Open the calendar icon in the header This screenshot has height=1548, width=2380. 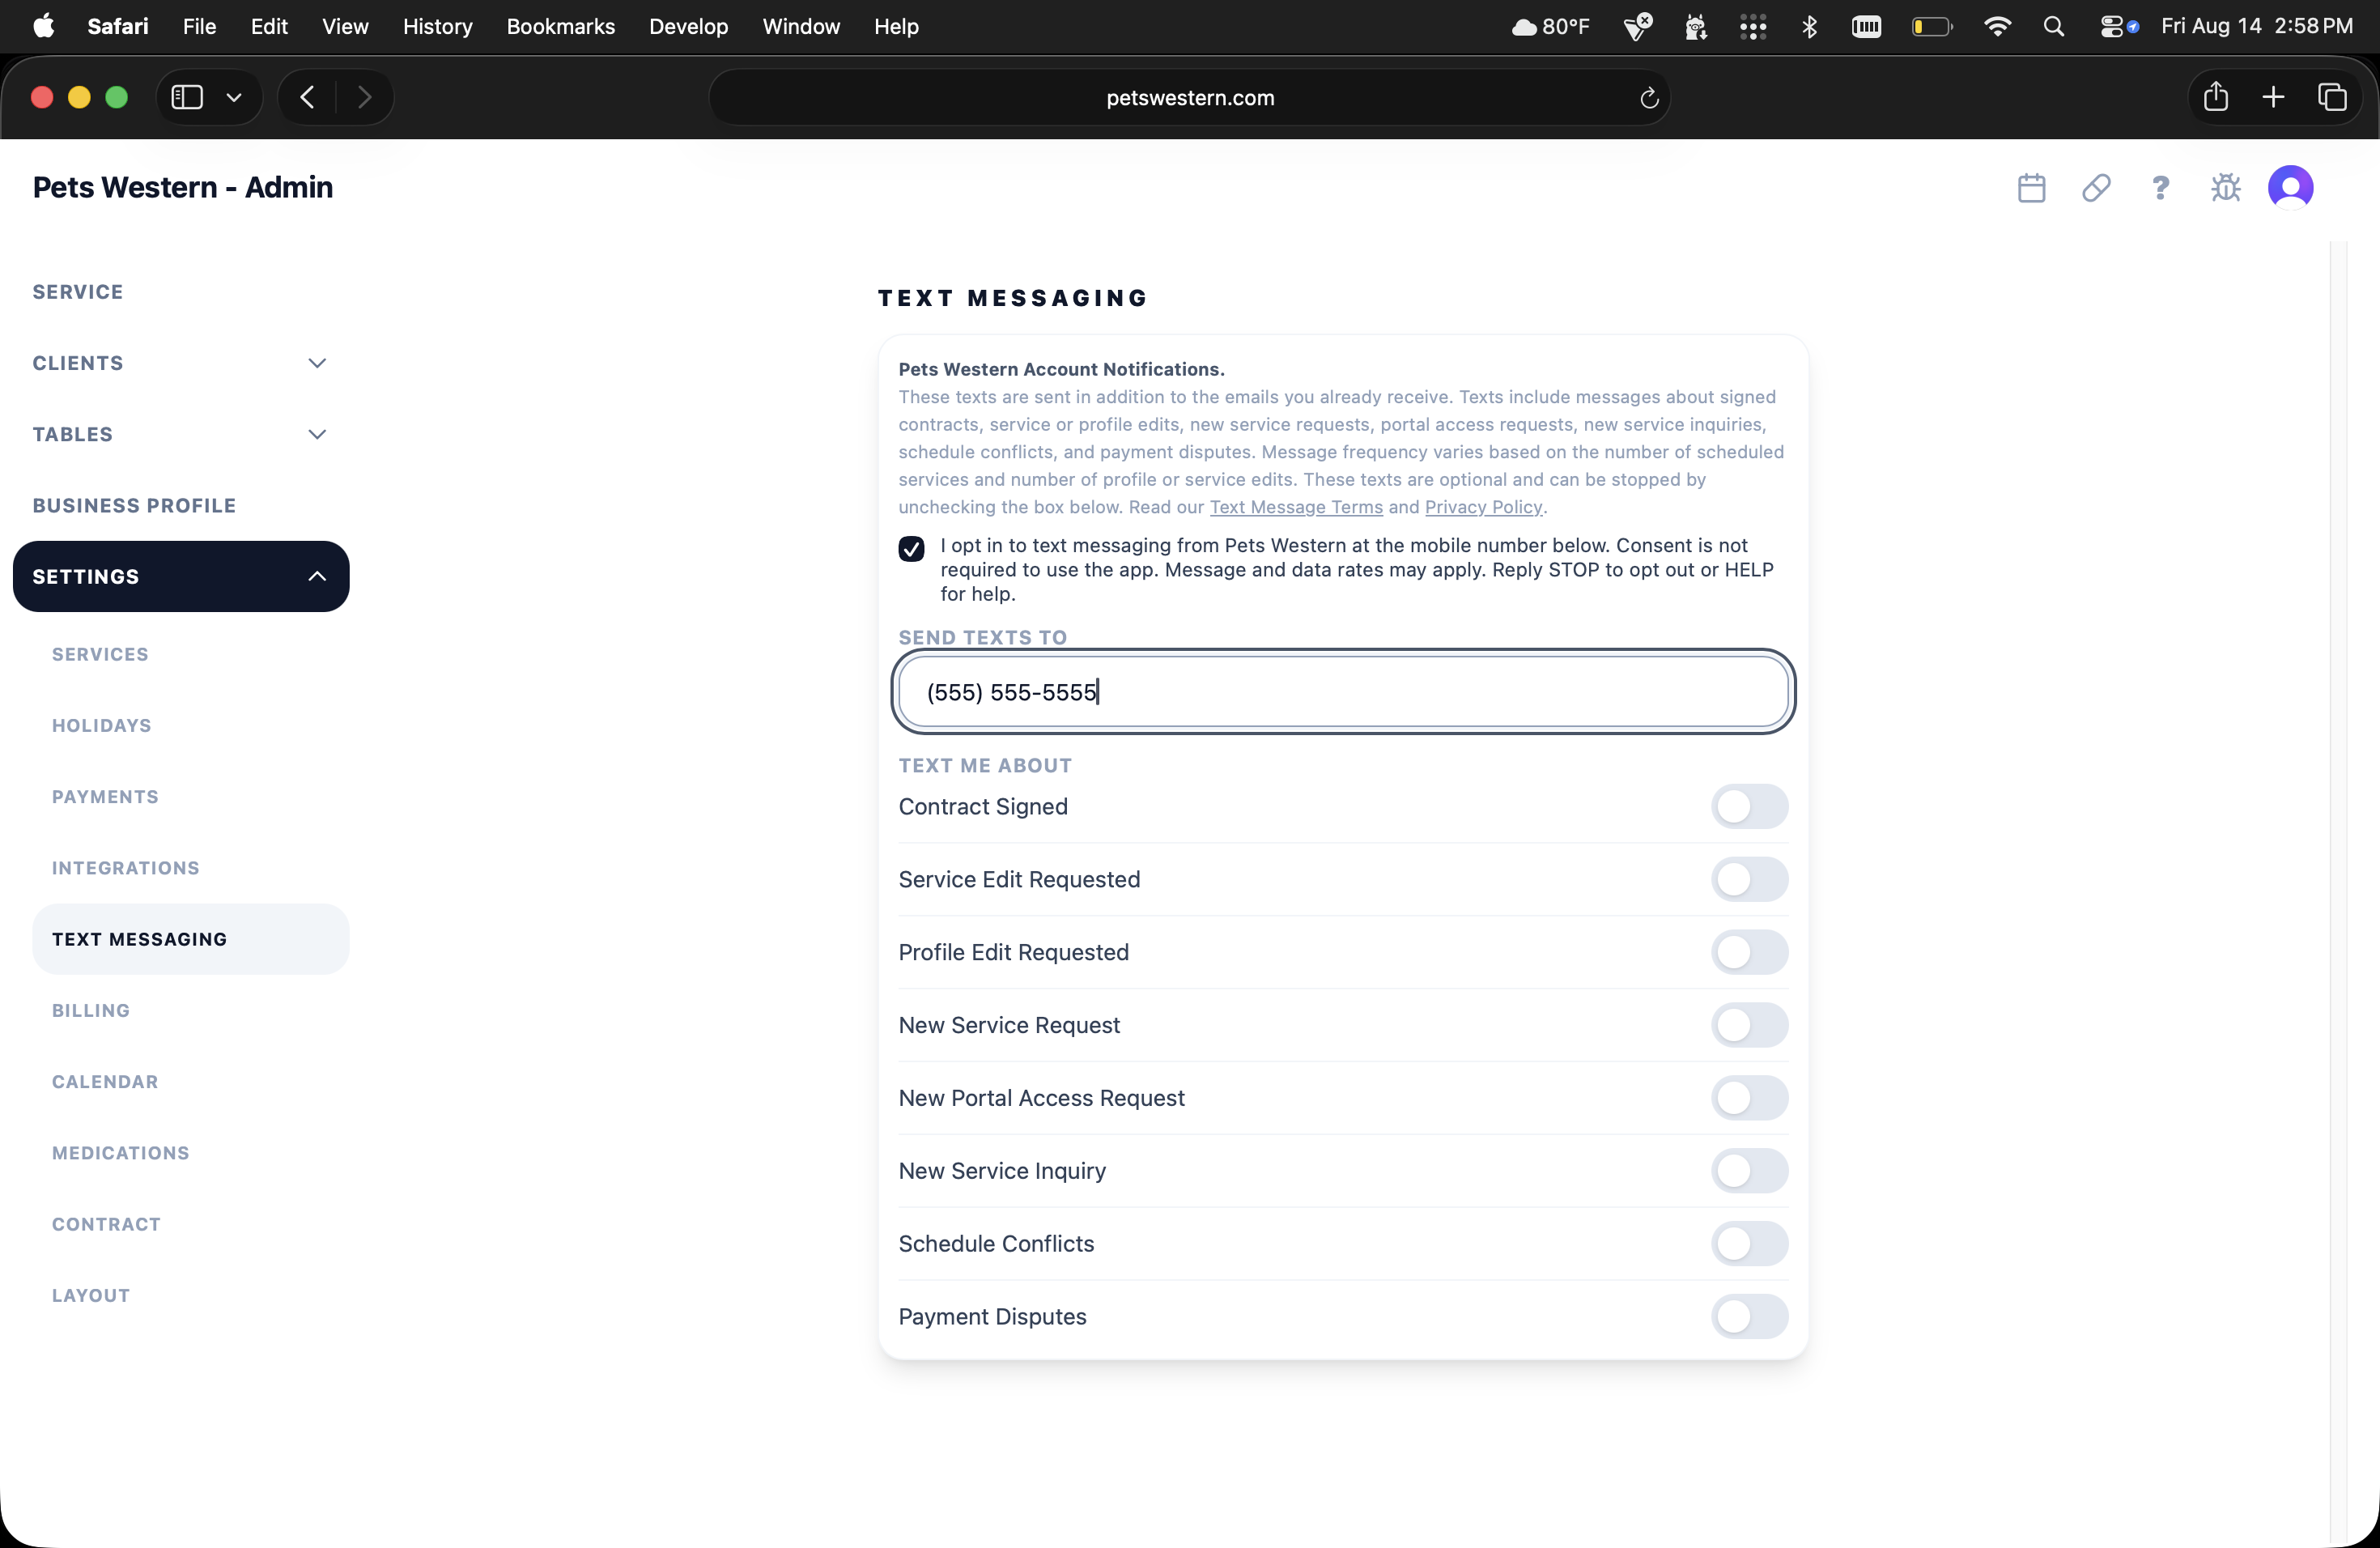coord(2031,188)
